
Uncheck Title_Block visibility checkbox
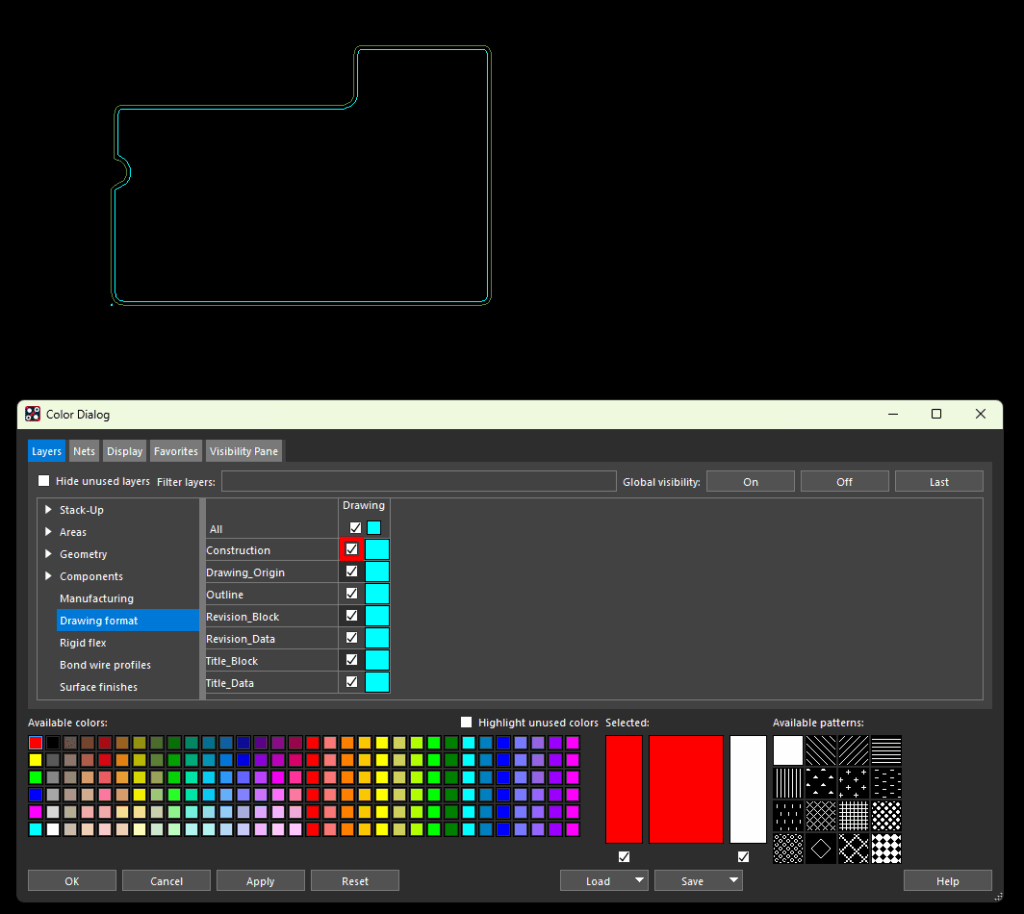(x=351, y=660)
